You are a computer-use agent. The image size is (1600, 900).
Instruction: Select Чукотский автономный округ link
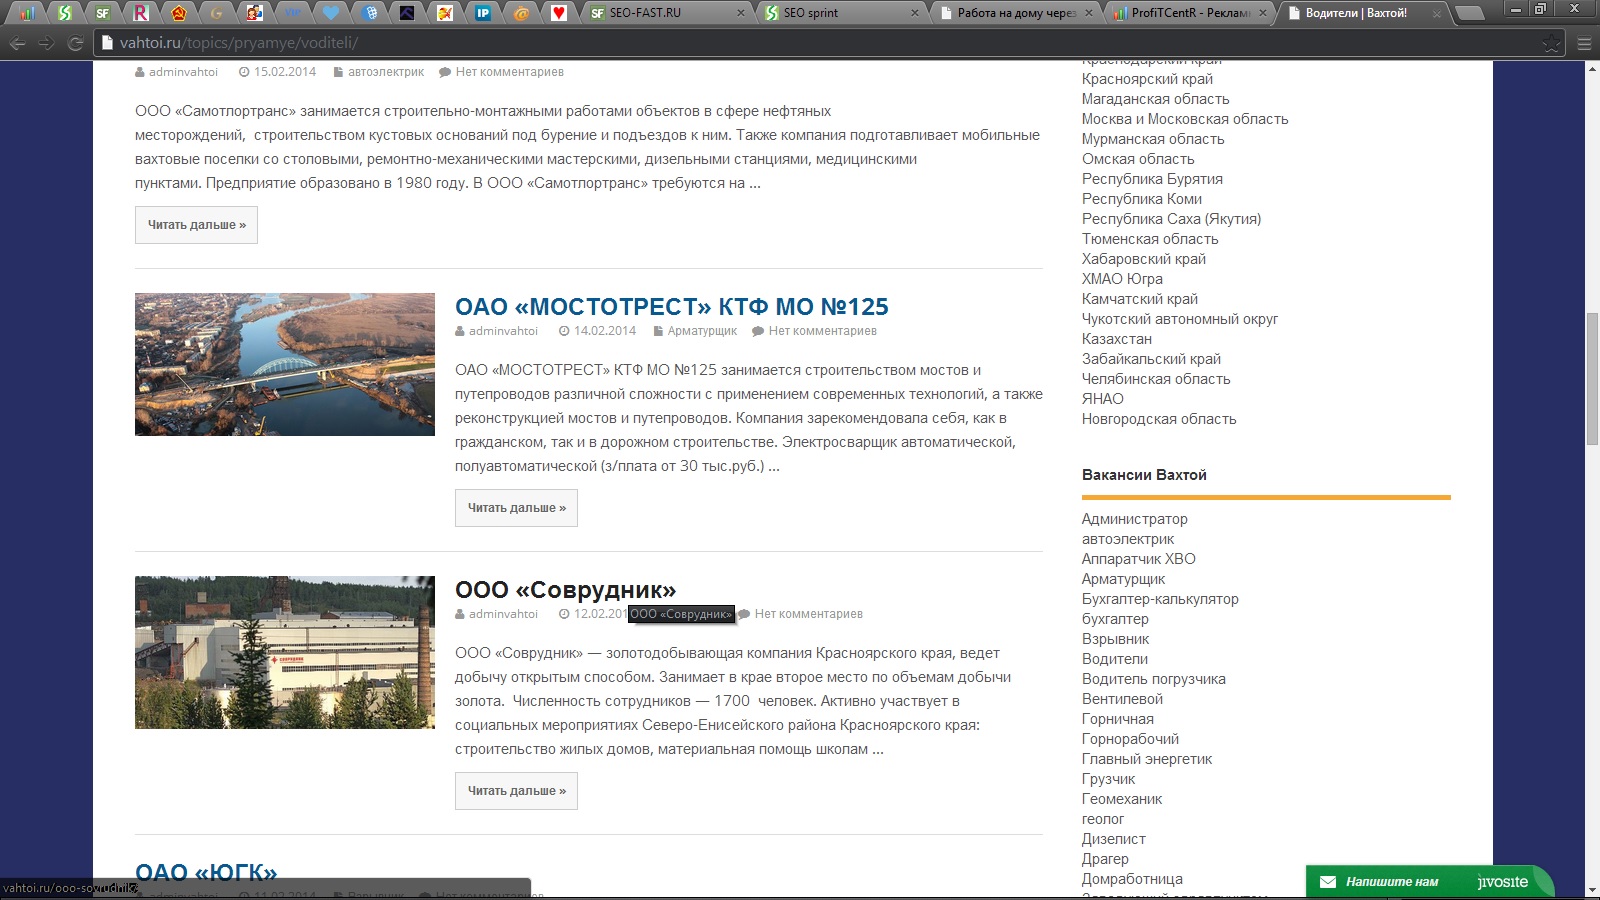pyautogui.click(x=1180, y=319)
